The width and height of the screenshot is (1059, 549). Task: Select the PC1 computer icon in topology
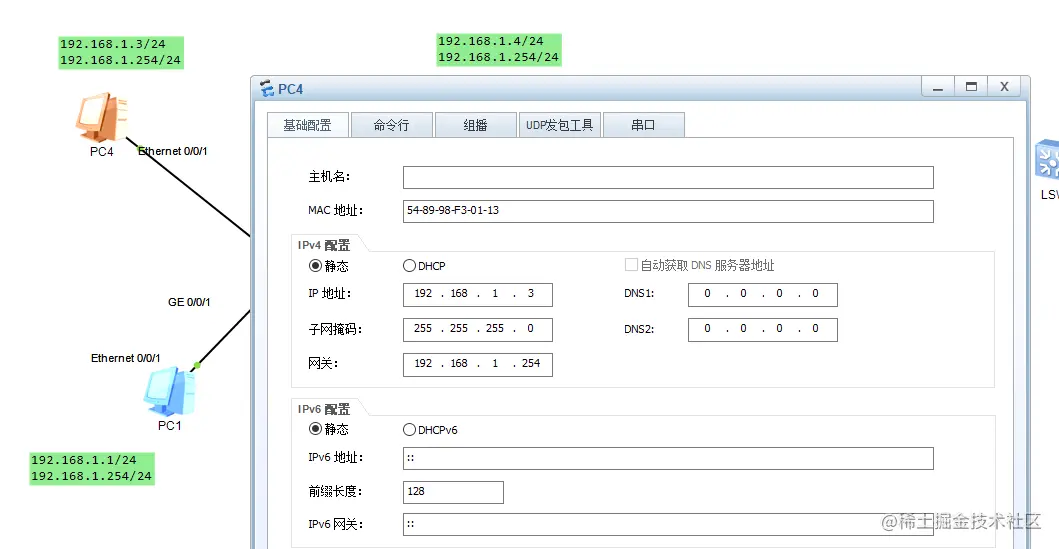coord(170,391)
